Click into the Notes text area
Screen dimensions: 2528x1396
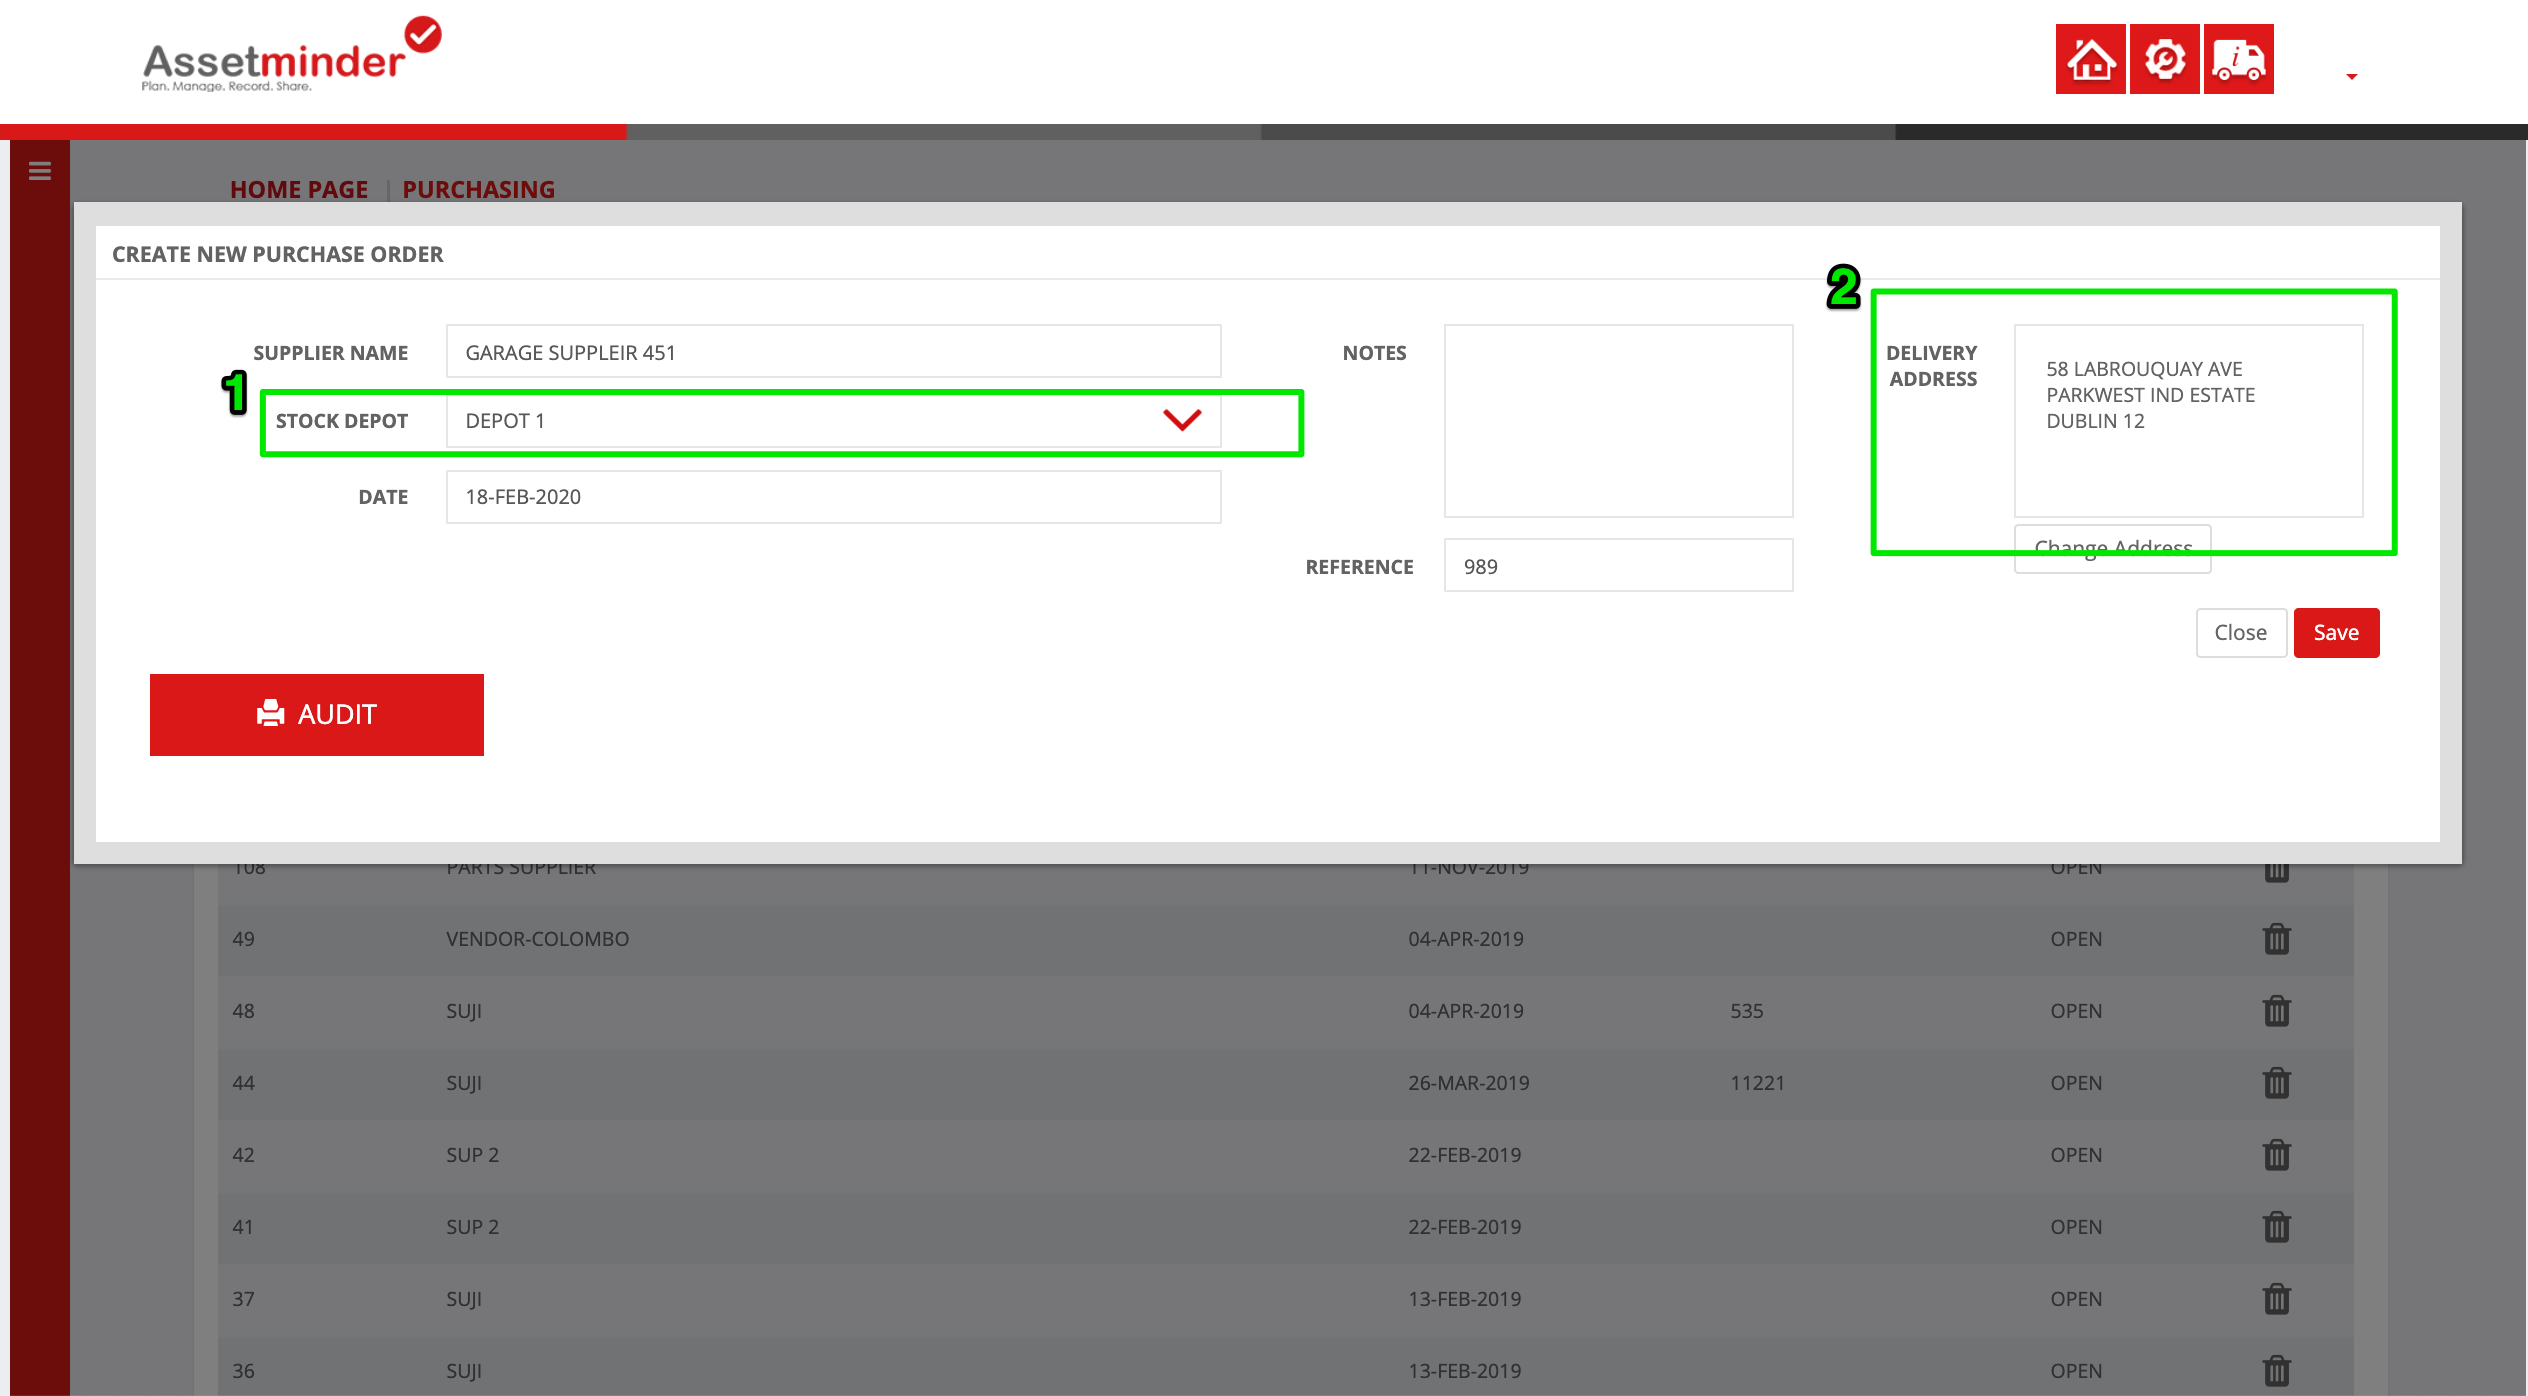(1618, 420)
